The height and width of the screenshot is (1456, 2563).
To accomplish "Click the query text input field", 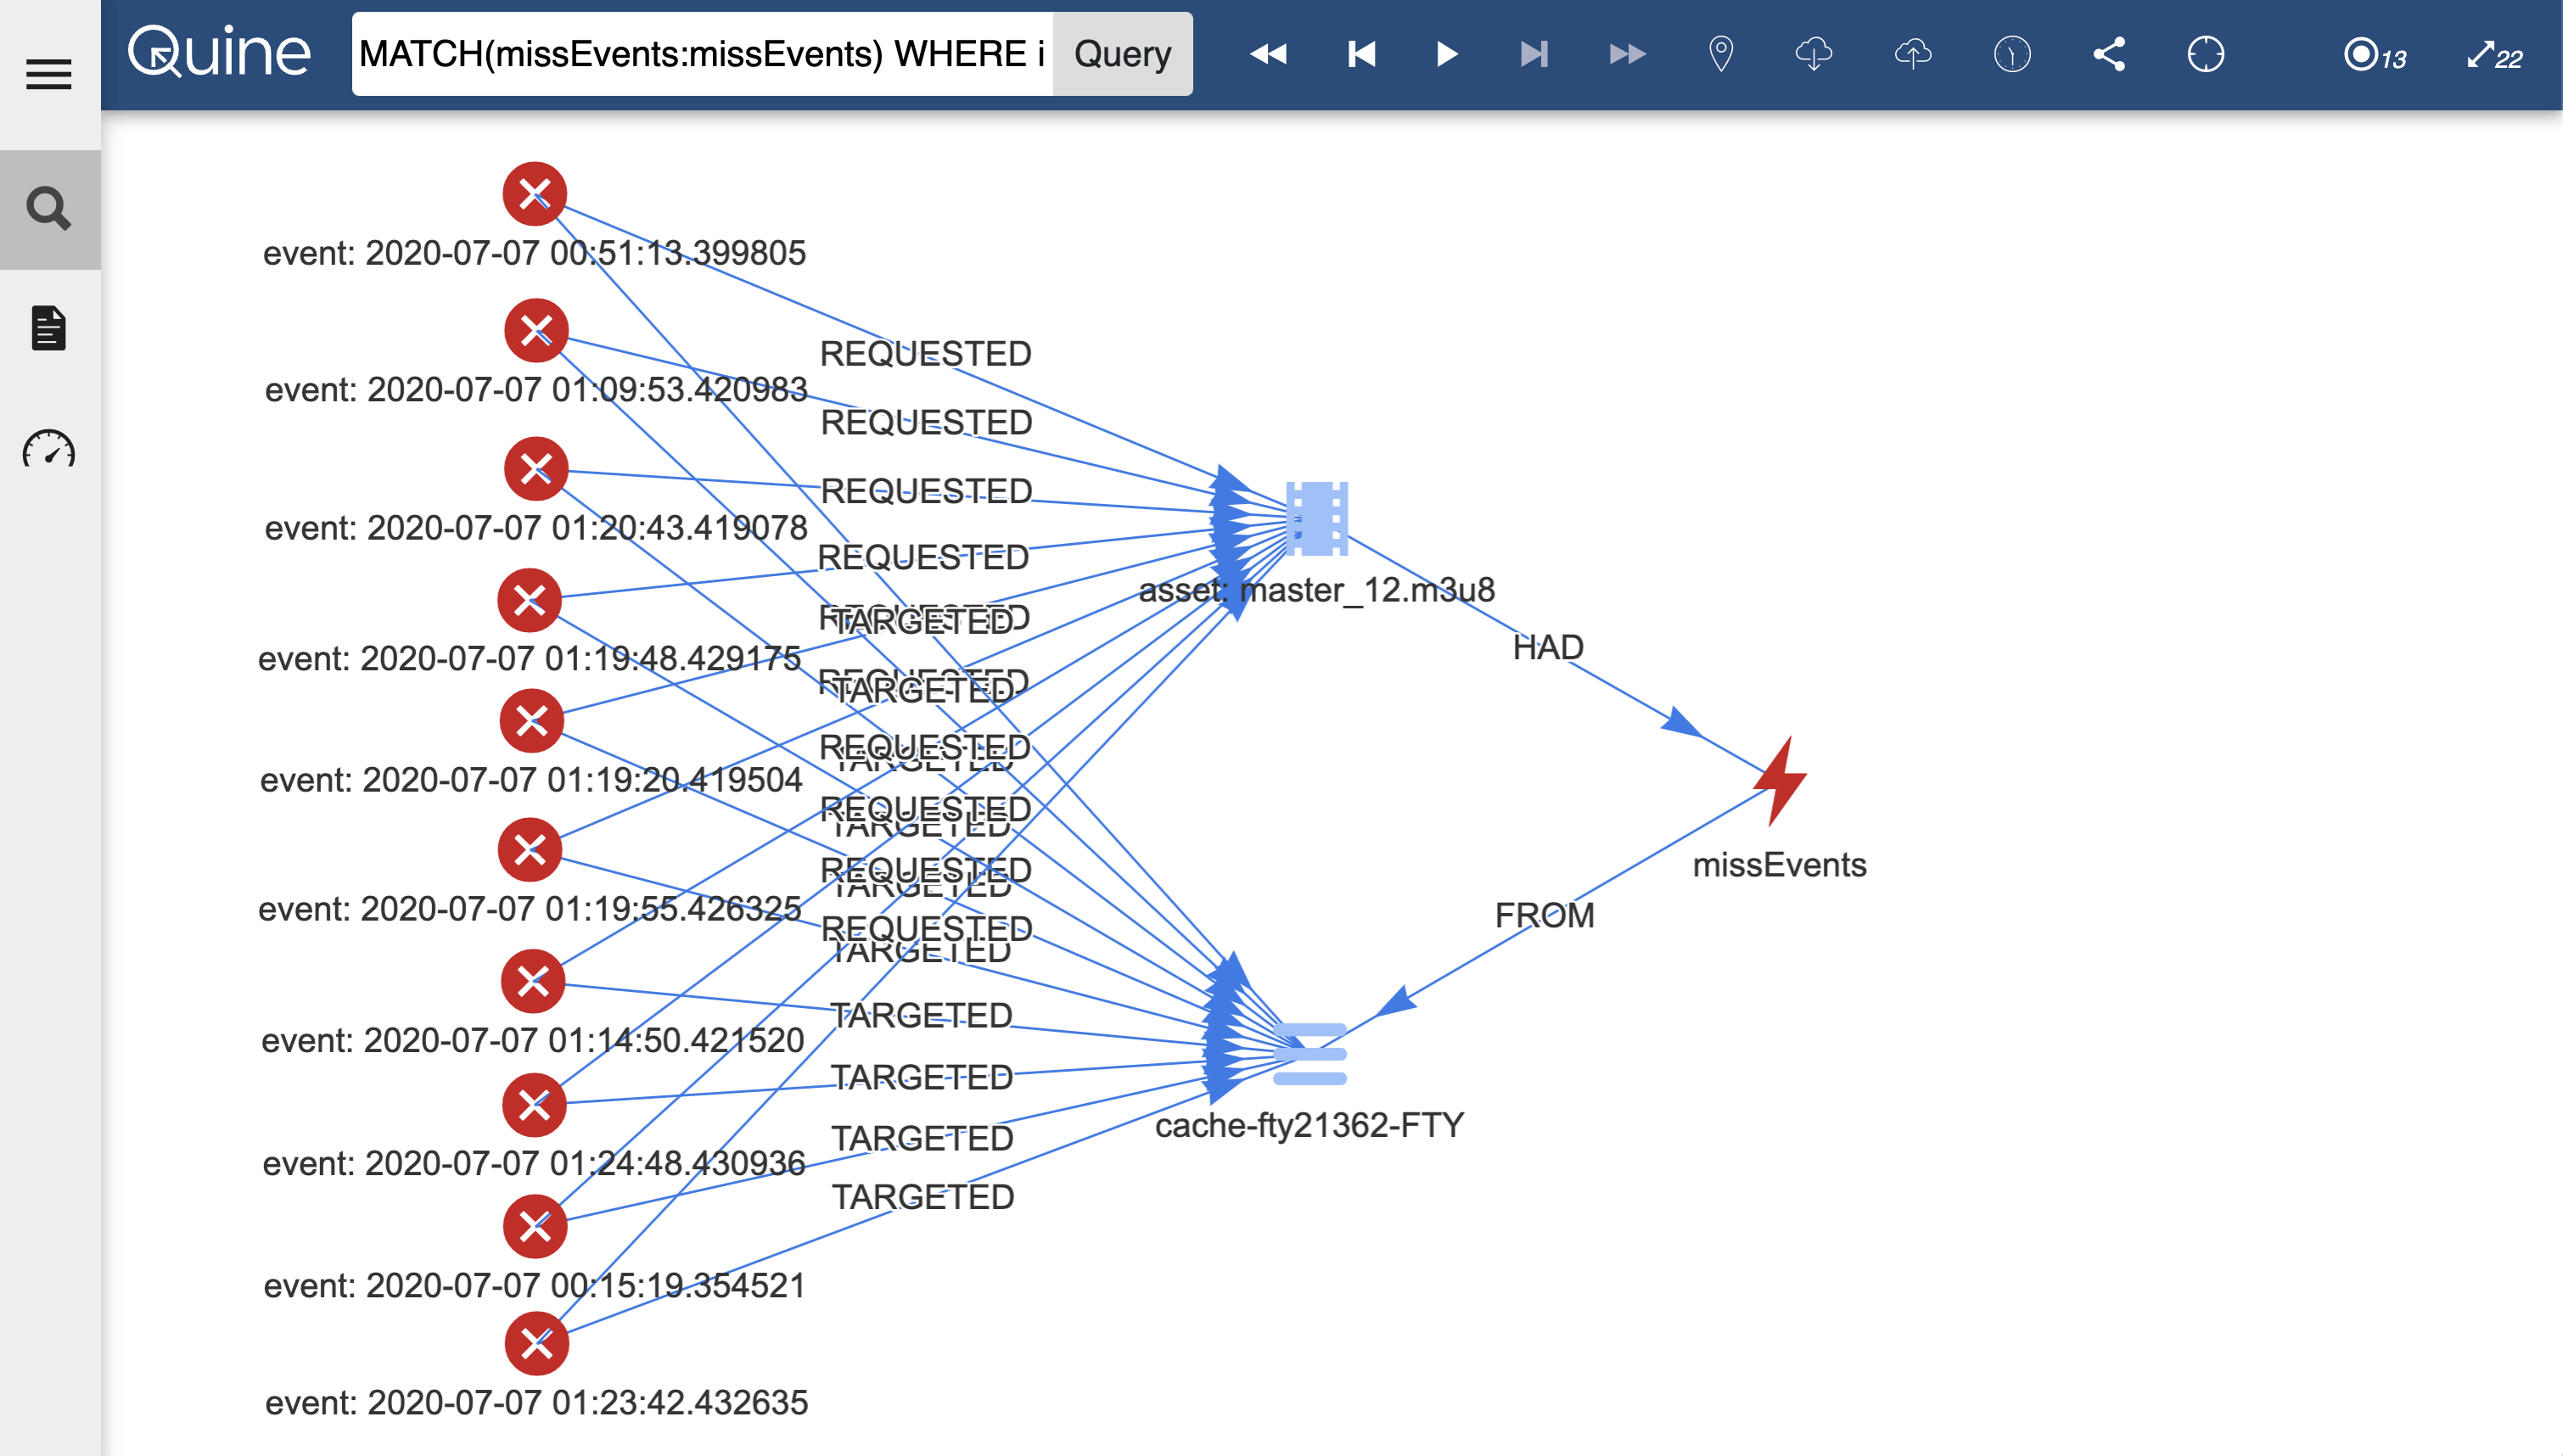I will click(702, 54).
